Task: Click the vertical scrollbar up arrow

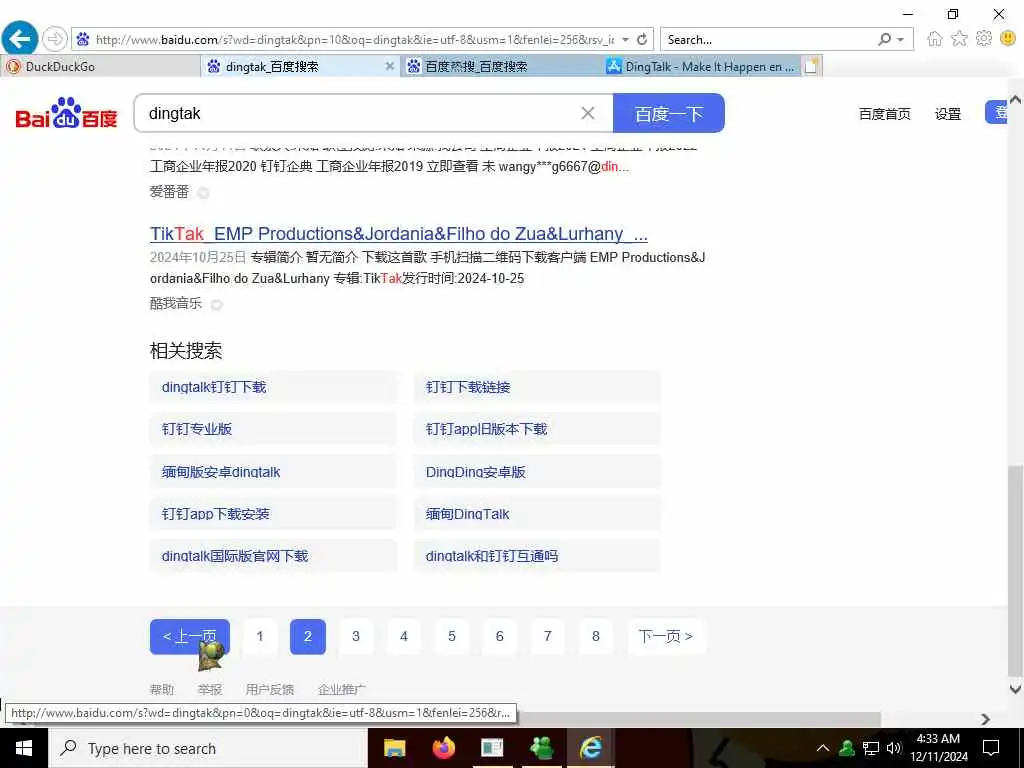Action: coord(1016,100)
